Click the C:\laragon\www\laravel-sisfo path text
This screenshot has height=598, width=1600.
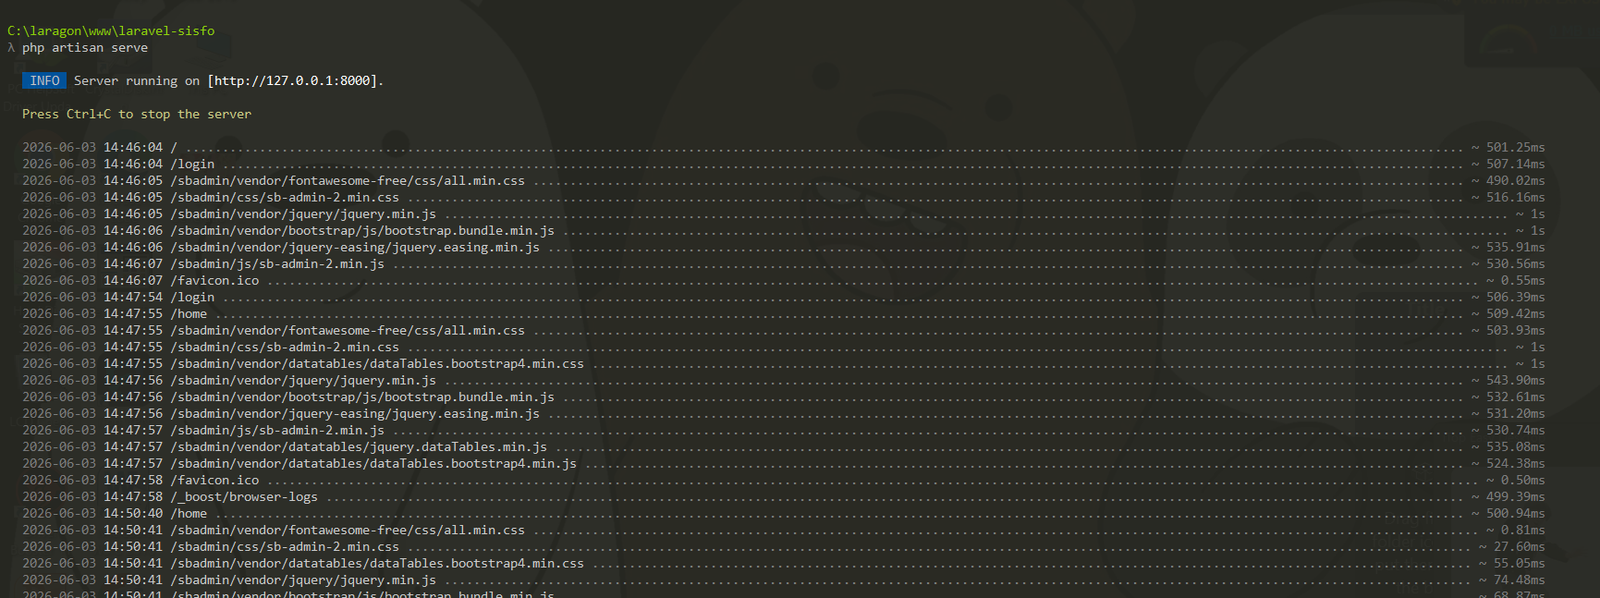coord(111,31)
